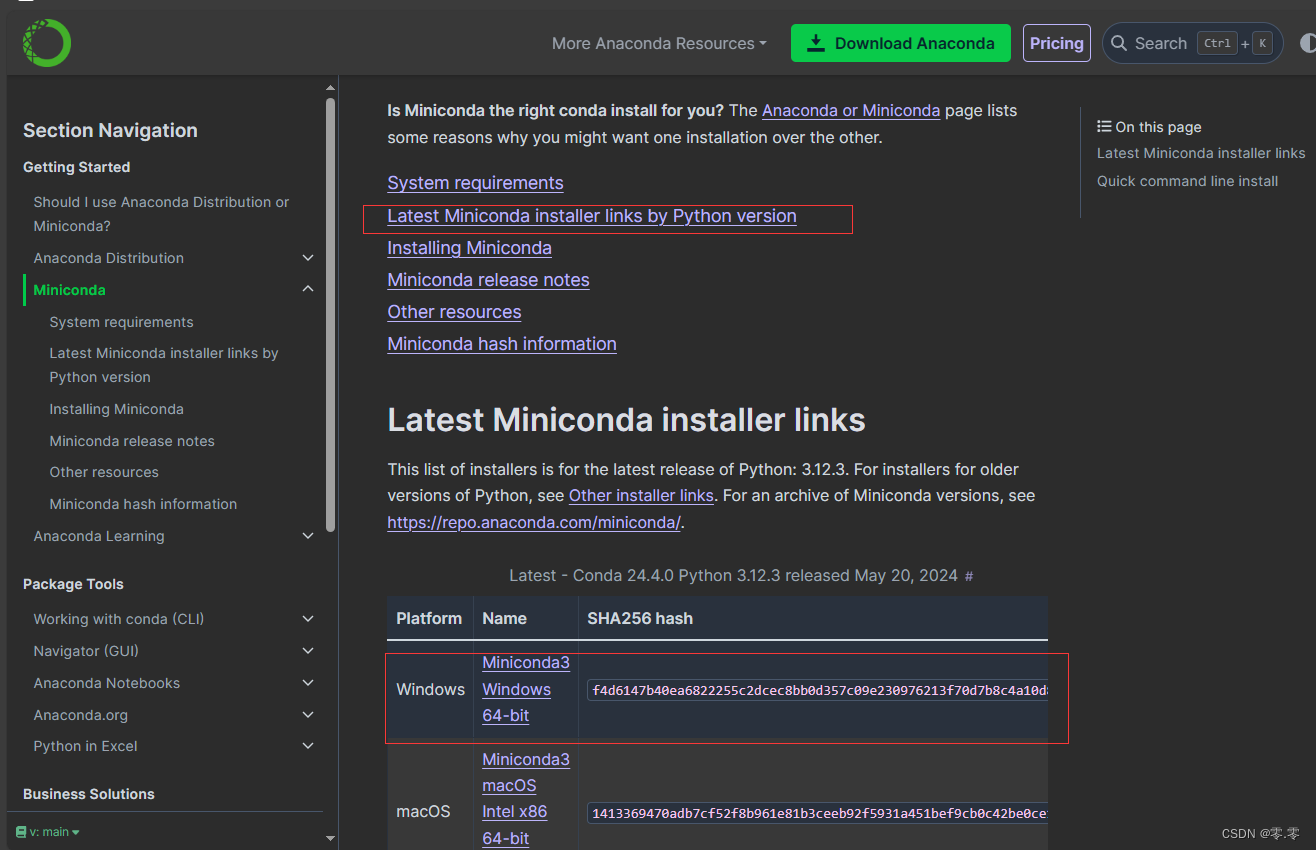
Task: Click the Platform column header
Action: pyautogui.click(x=429, y=618)
